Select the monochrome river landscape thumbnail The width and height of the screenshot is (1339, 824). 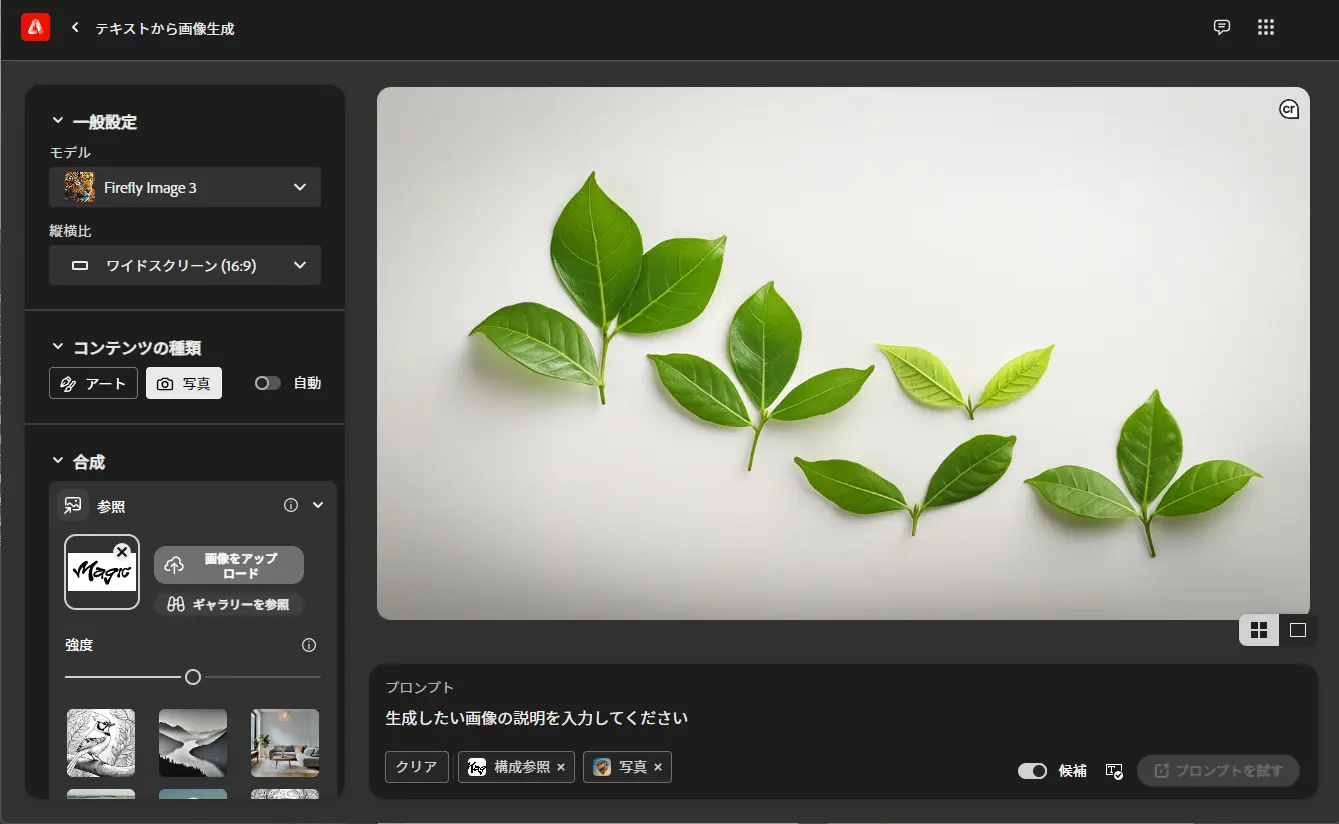coord(193,743)
